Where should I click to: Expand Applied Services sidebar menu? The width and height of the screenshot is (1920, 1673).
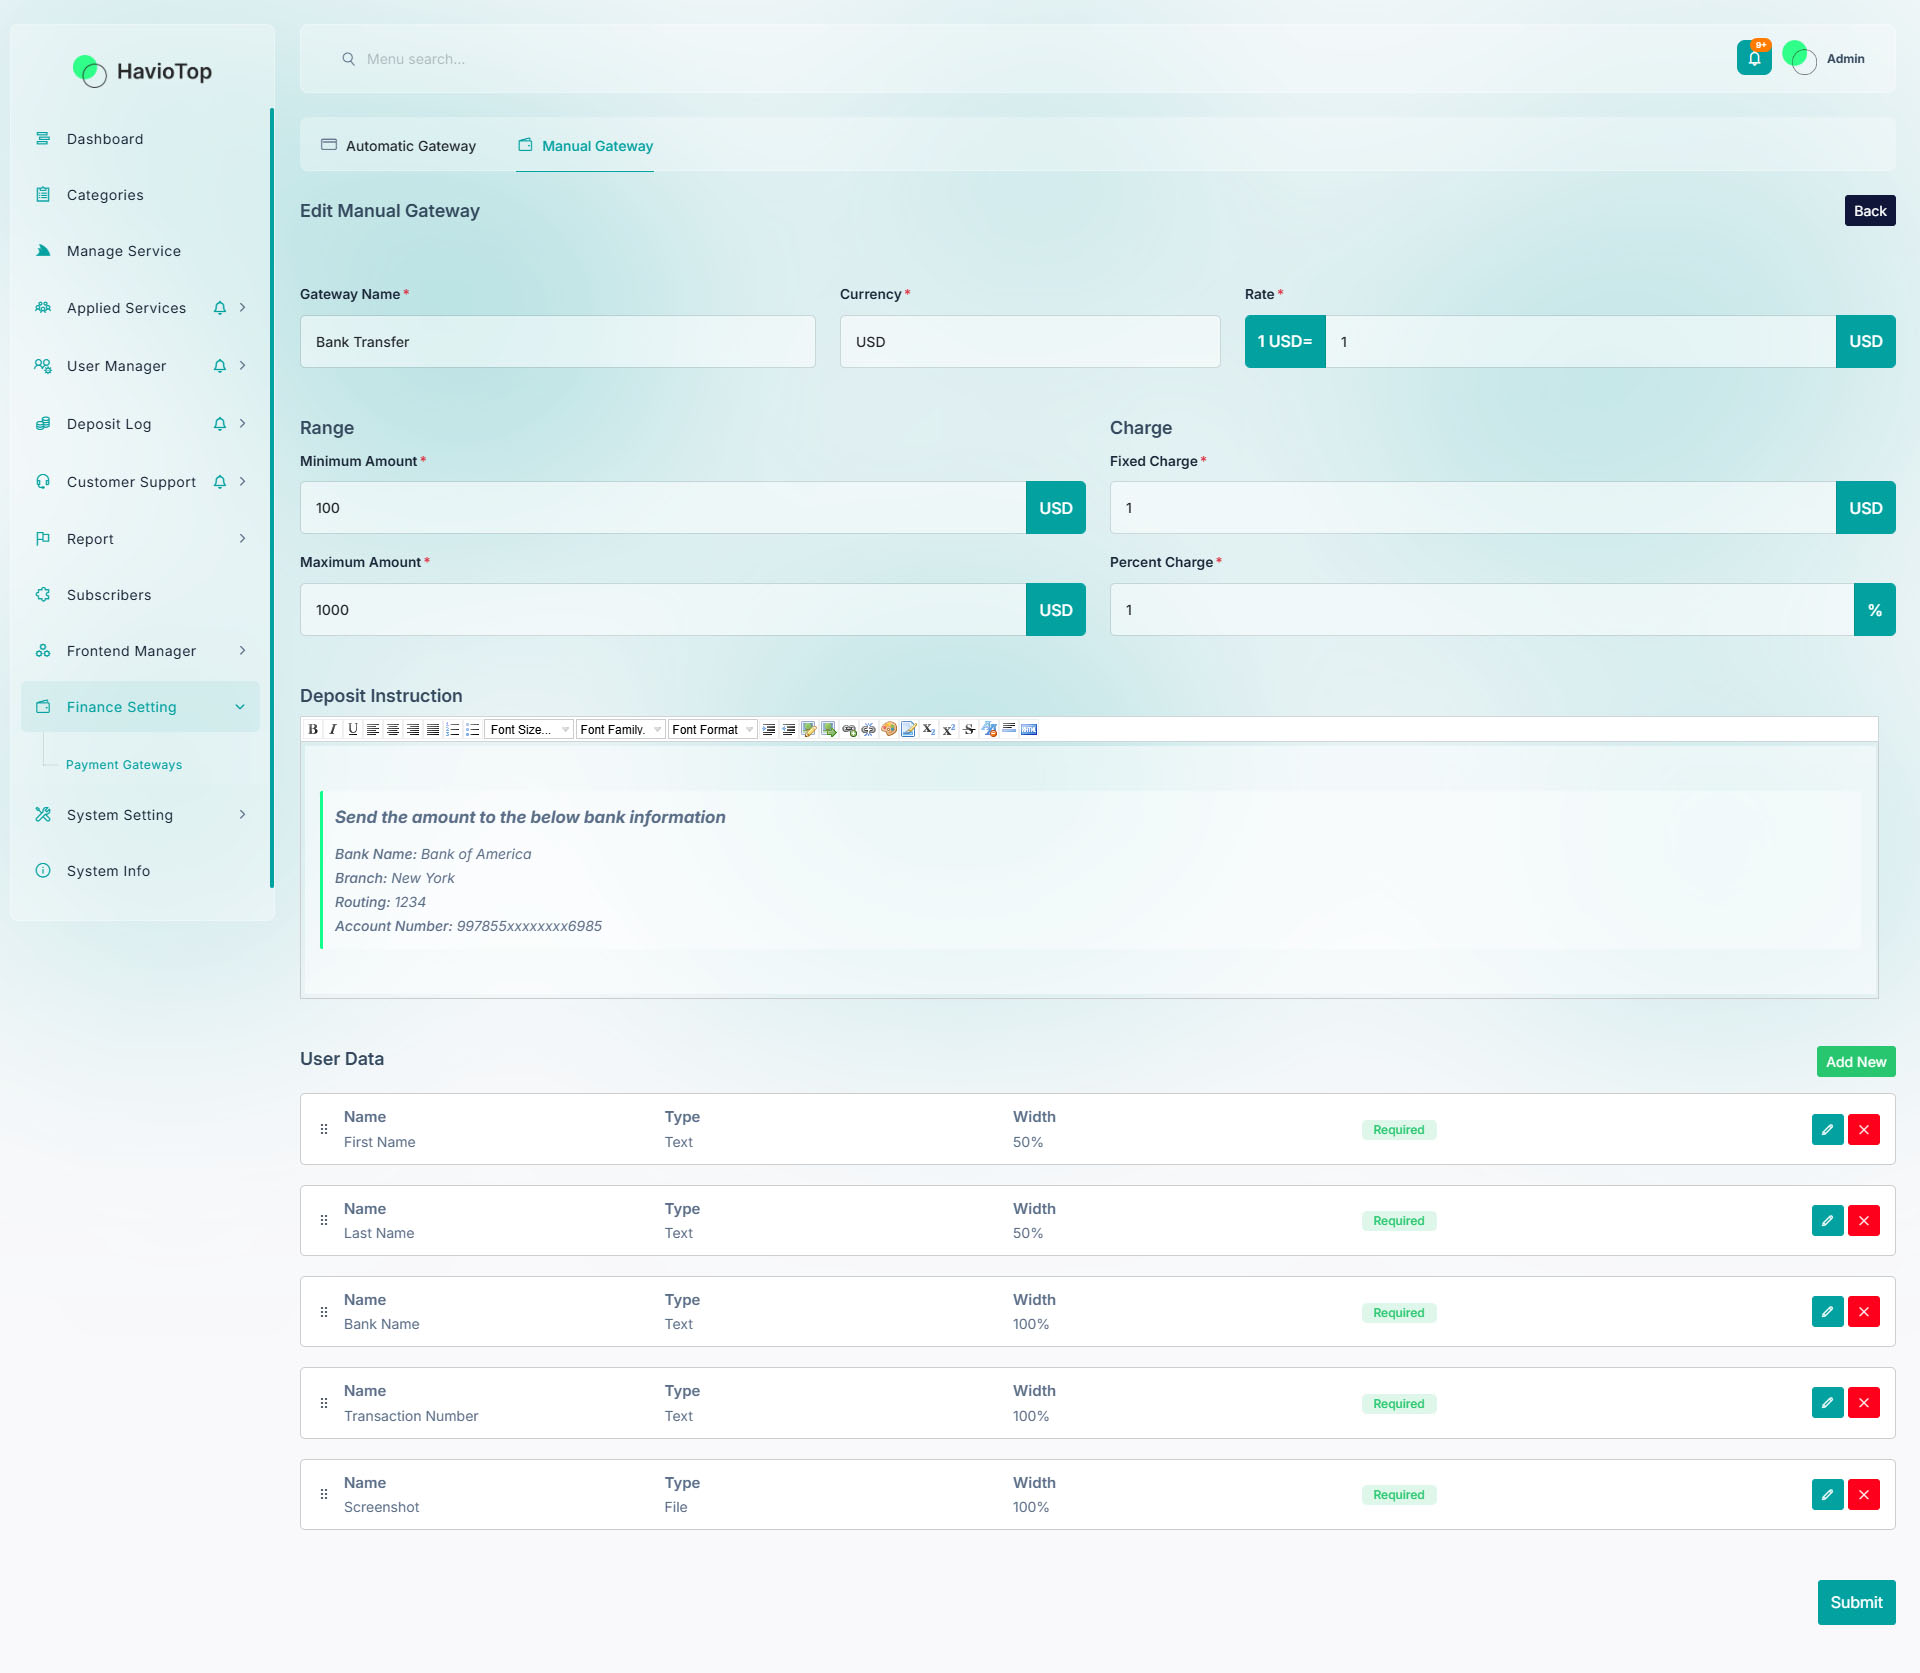click(x=140, y=308)
